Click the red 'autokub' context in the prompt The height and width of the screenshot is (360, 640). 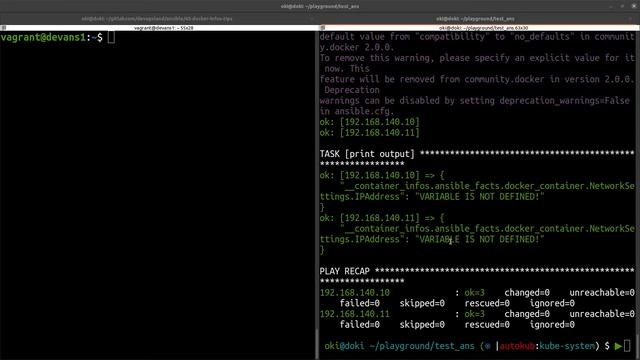click(x=517, y=346)
